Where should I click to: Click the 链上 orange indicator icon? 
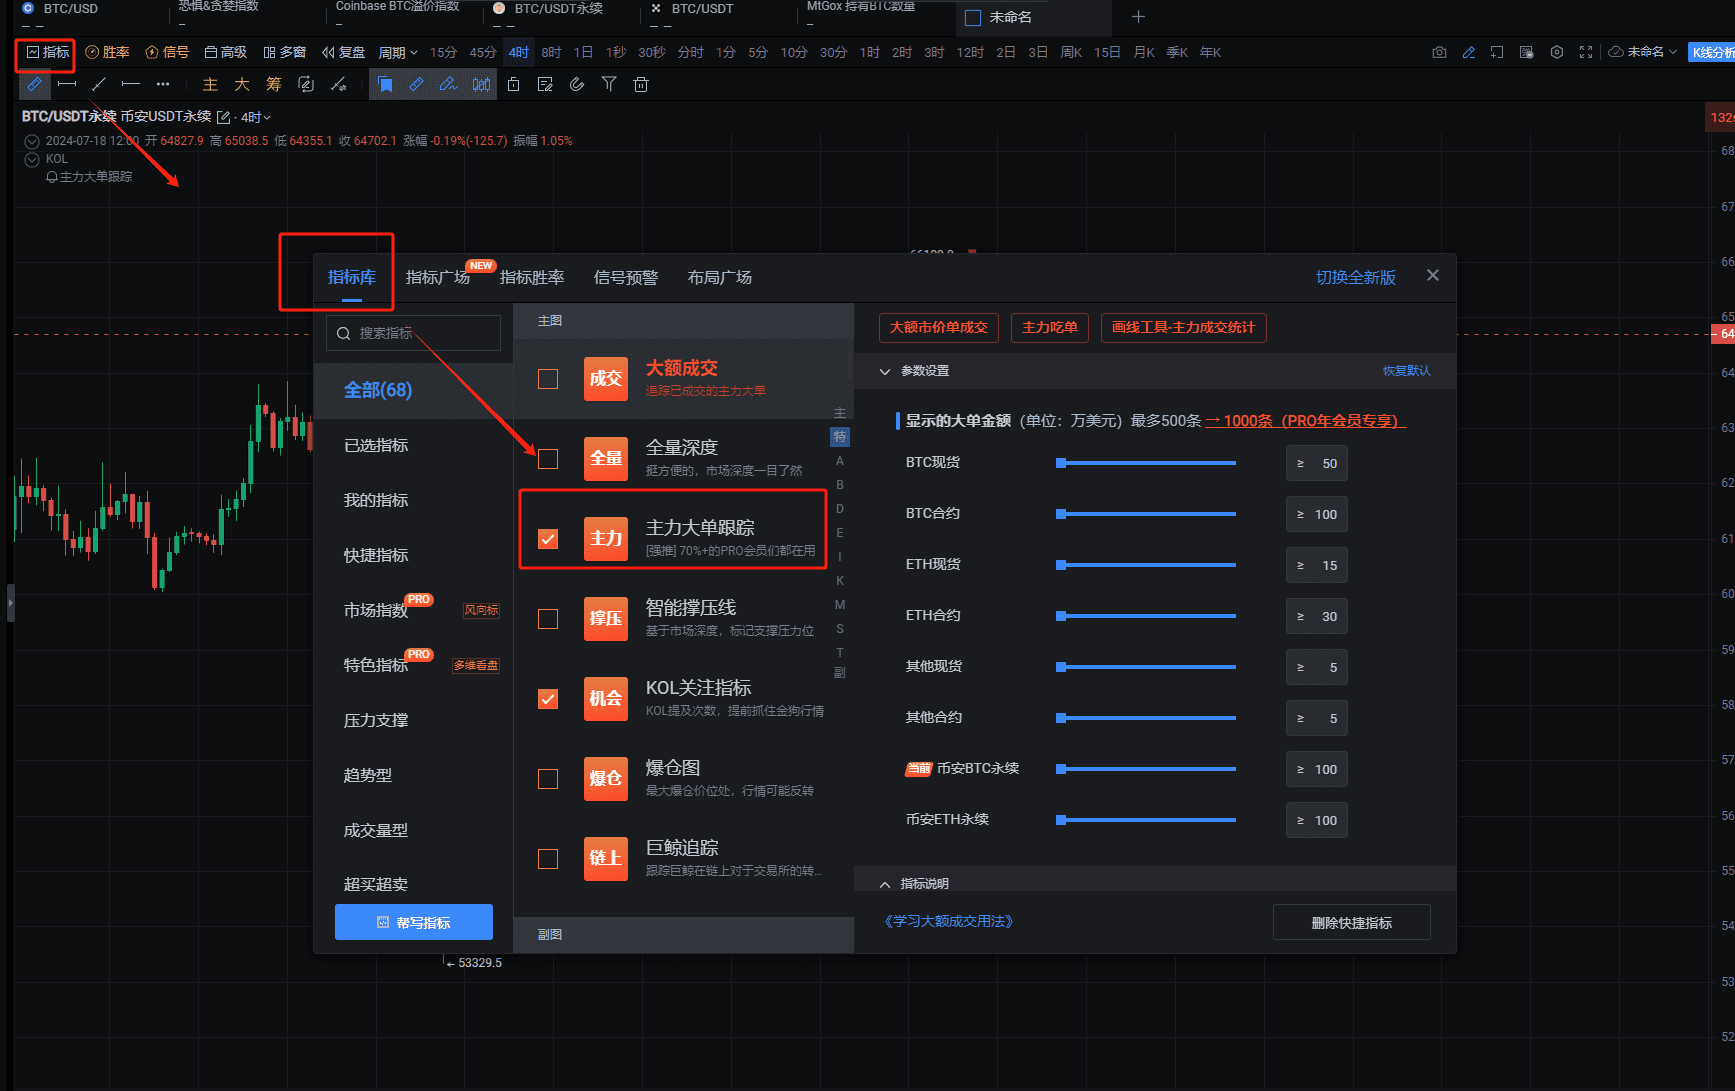tap(606, 859)
